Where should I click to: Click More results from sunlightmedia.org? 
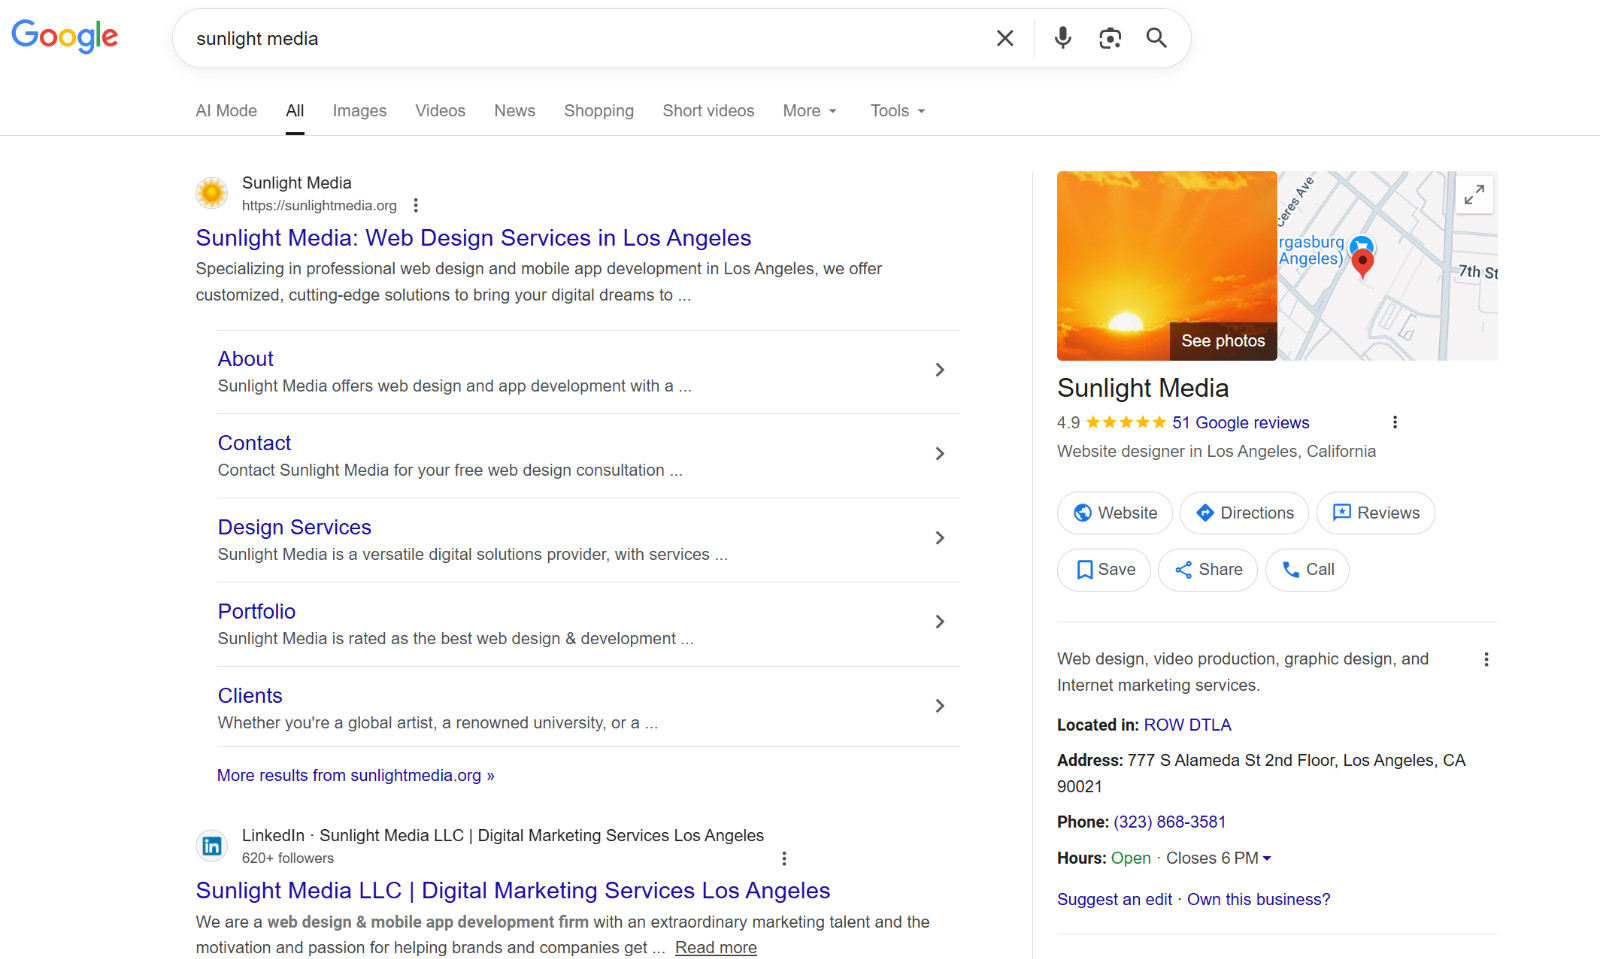point(356,775)
